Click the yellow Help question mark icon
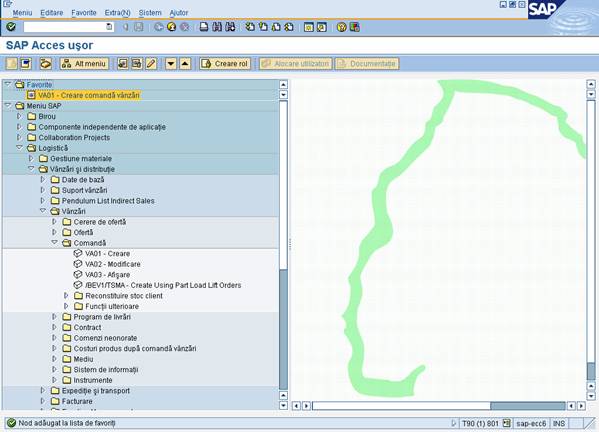This screenshot has height=432, width=599. point(342,27)
